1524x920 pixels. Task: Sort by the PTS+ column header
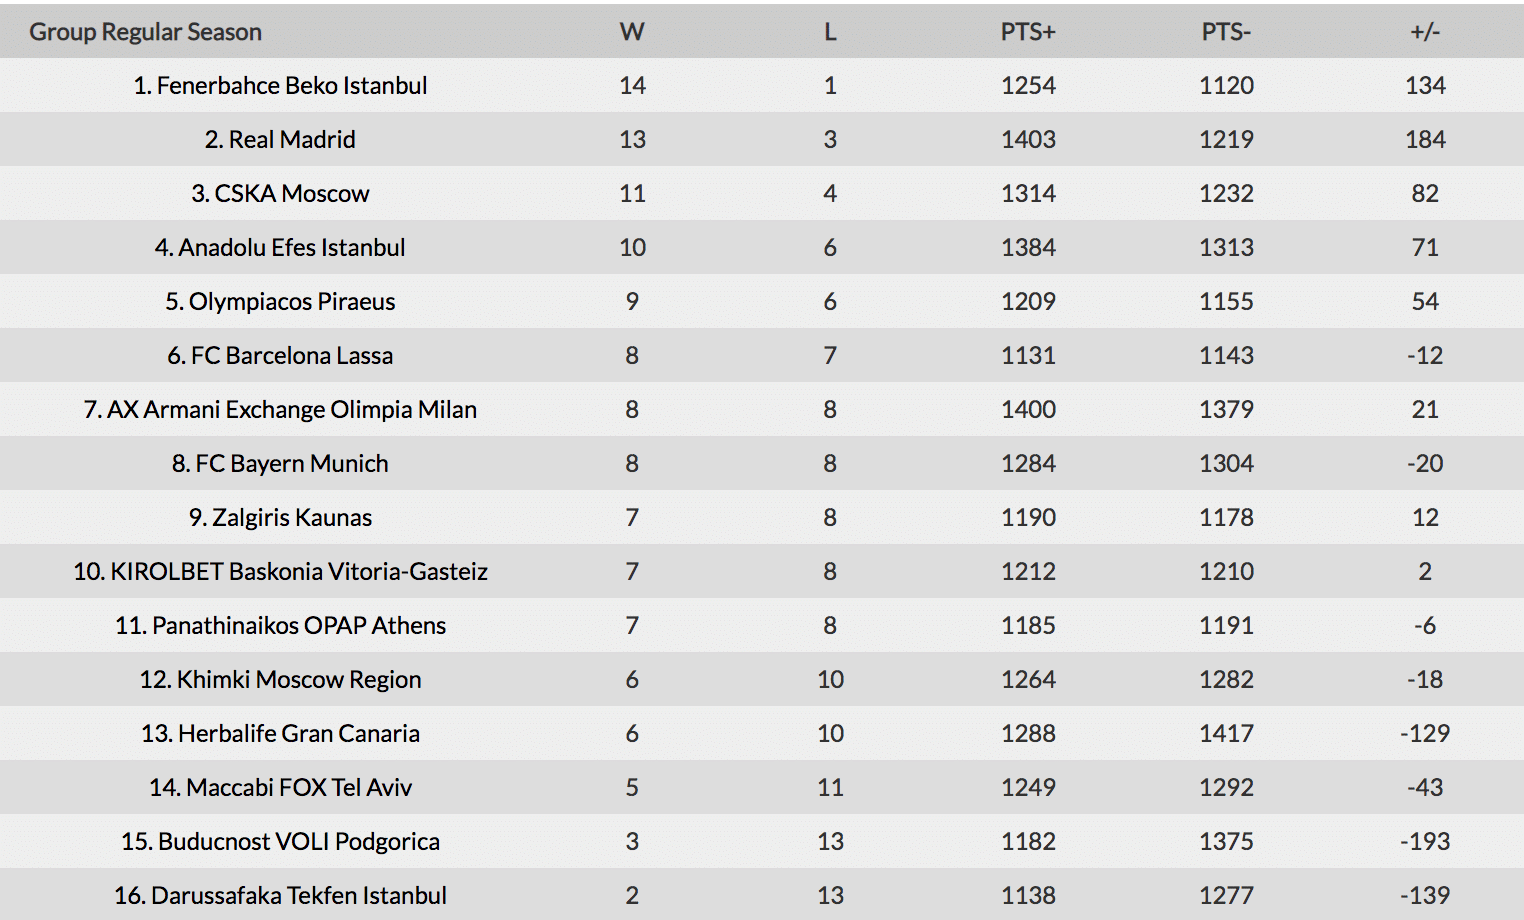[1028, 32]
